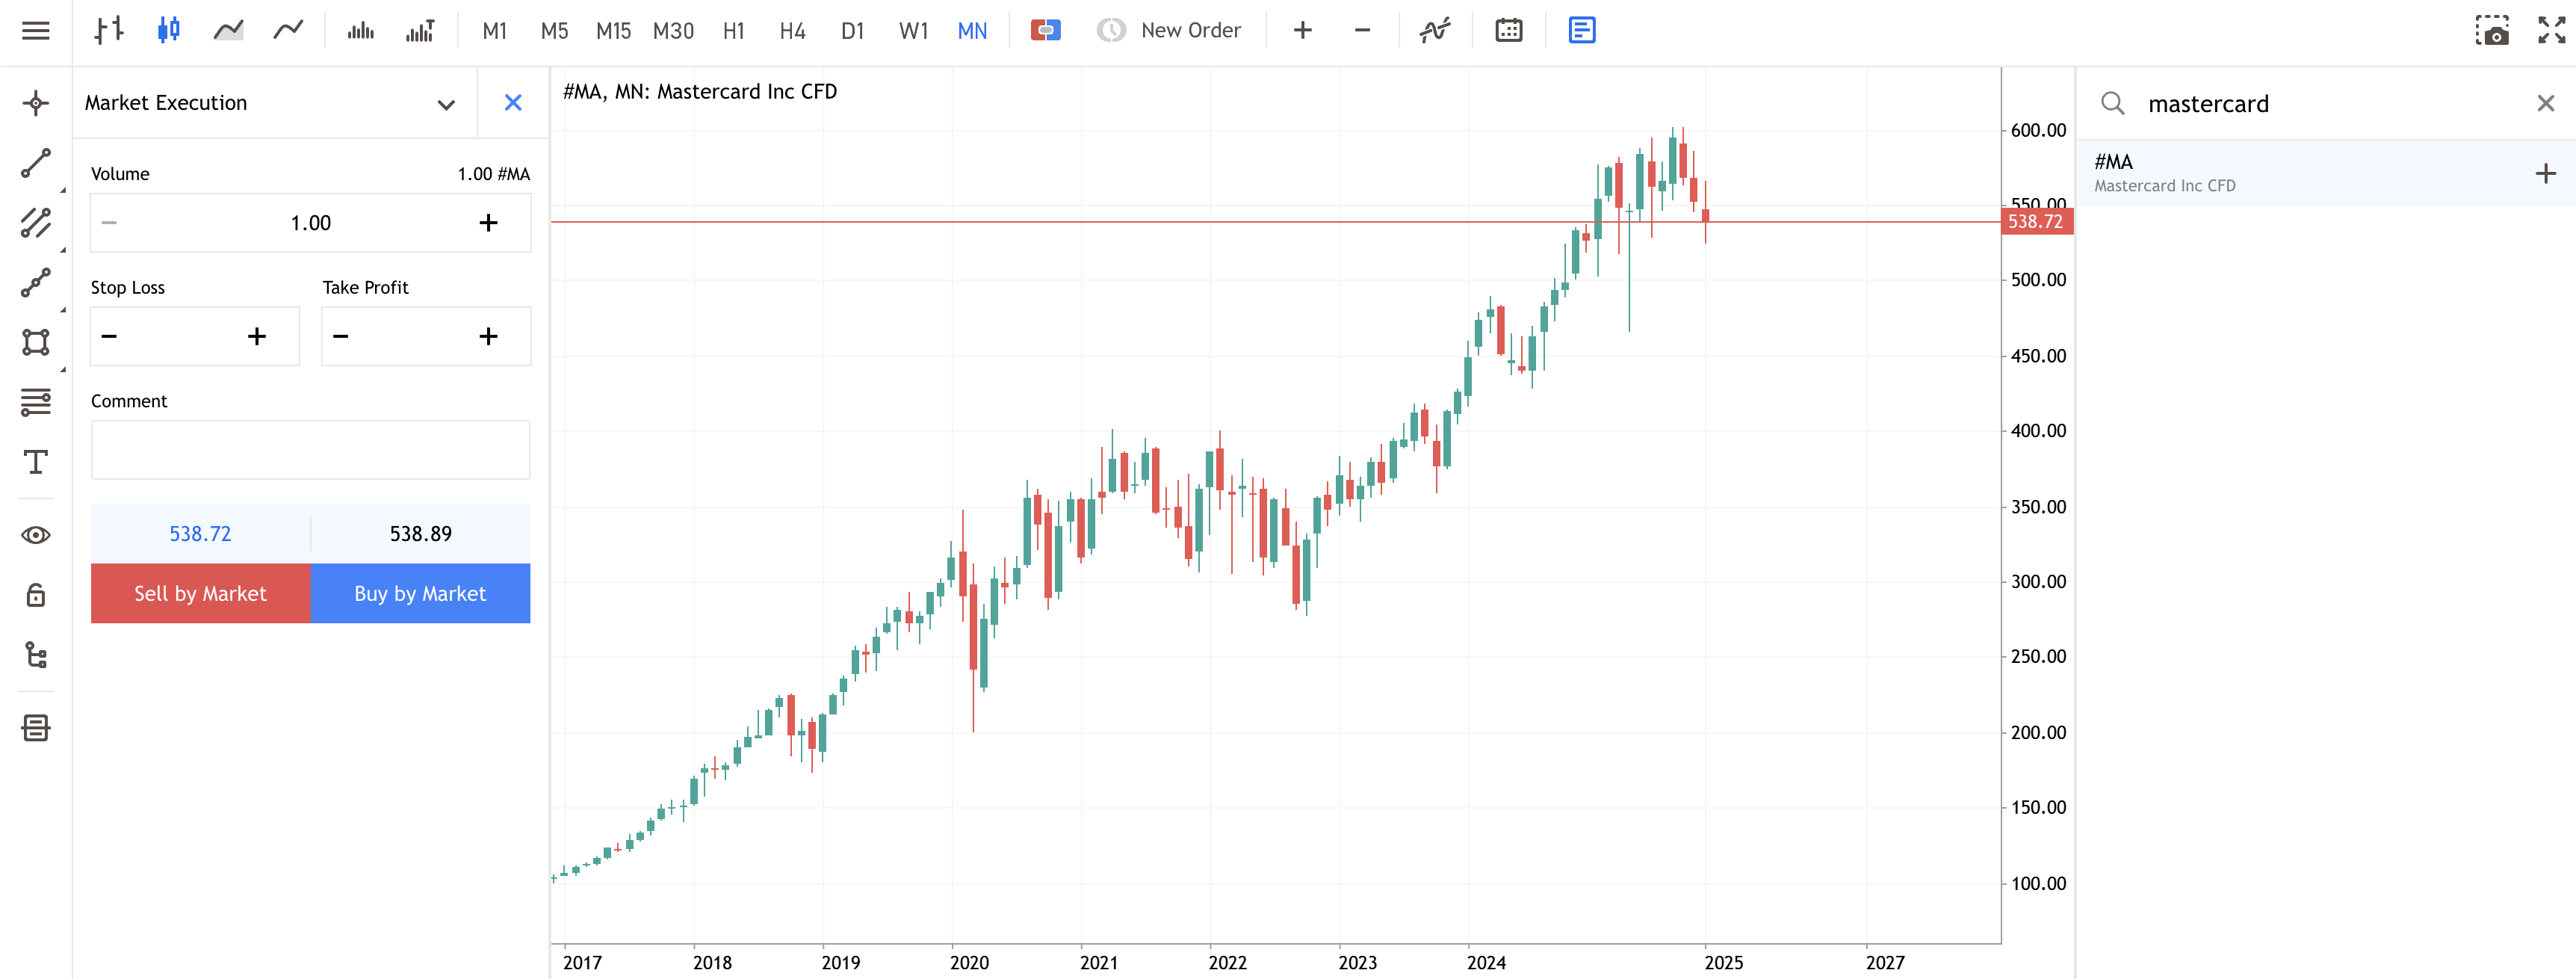Toggle object visibility with the eye icon

[x=36, y=535]
